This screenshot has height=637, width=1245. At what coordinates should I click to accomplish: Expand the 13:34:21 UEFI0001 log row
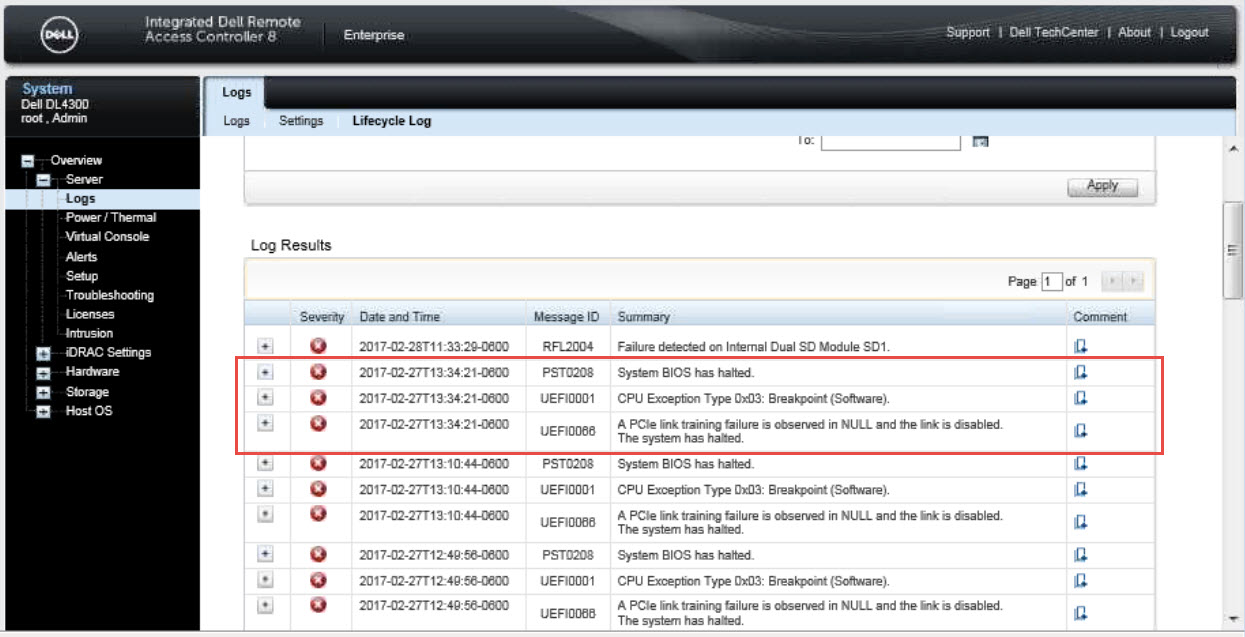point(265,398)
